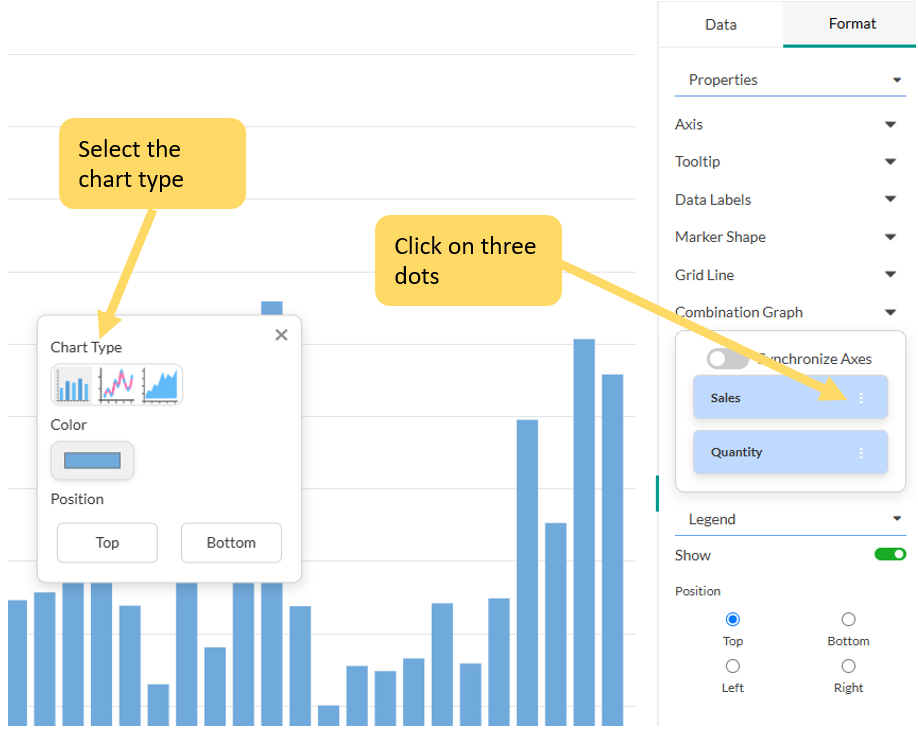Switch to the Data tab
Viewport: 918px width, 731px height.
(720, 24)
